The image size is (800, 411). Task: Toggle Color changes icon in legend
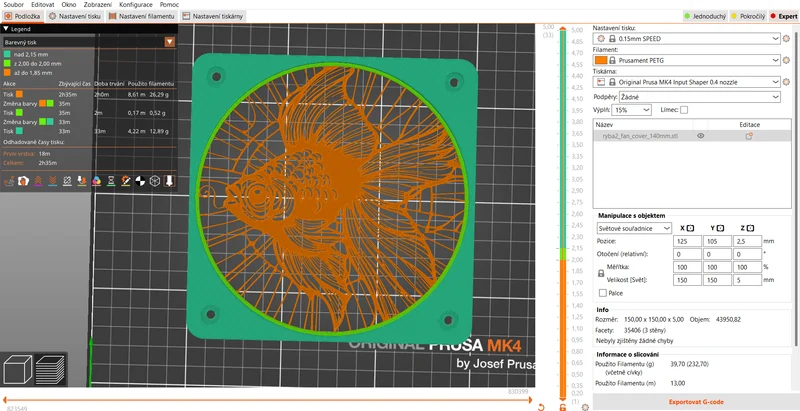[96, 181]
